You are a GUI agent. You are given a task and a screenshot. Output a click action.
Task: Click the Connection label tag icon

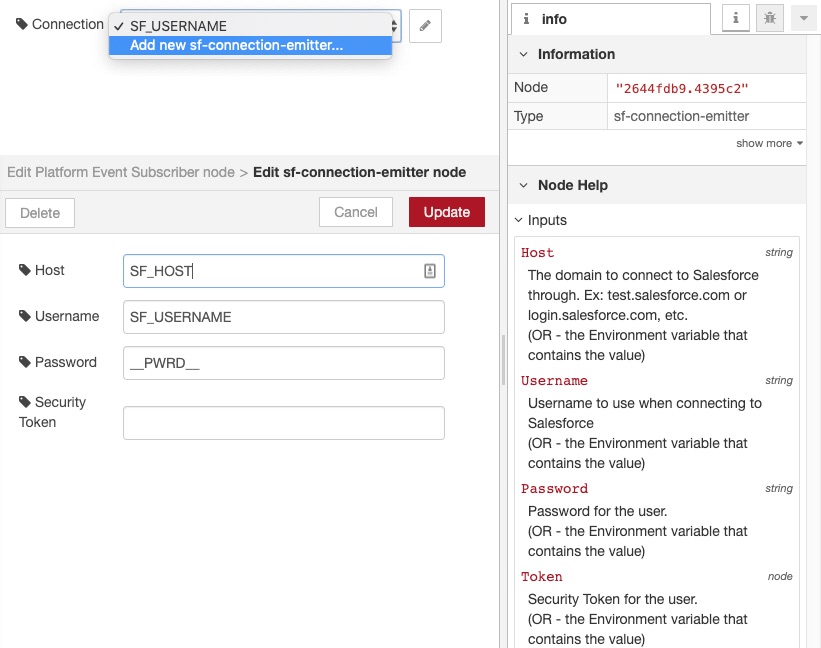(x=21, y=24)
